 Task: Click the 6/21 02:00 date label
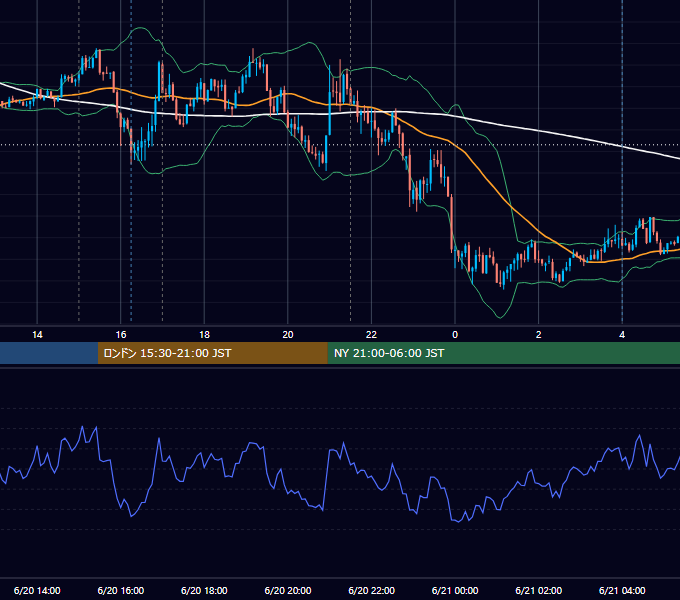(x=539, y=590)
